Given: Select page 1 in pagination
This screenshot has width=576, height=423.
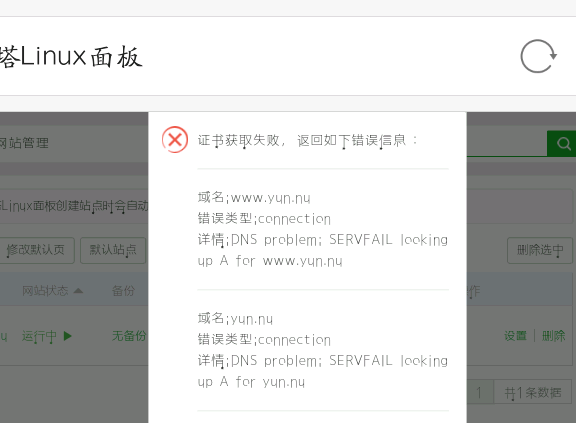Looking at the screenshot, I should click(x=479, y=393).
